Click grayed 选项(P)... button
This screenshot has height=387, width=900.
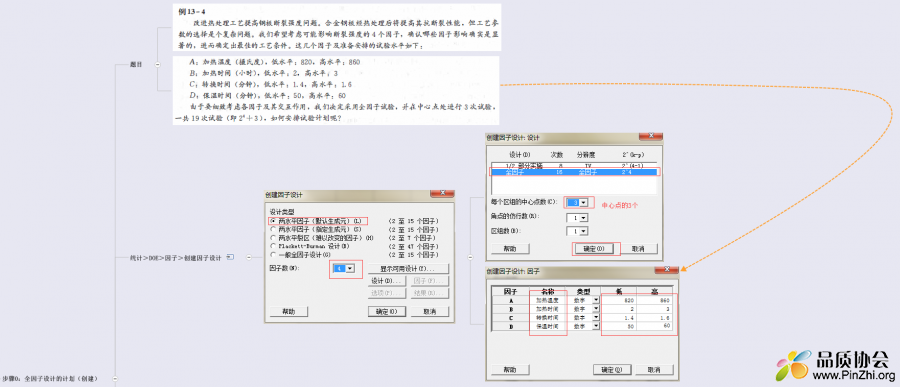click(x=387, y=293)
